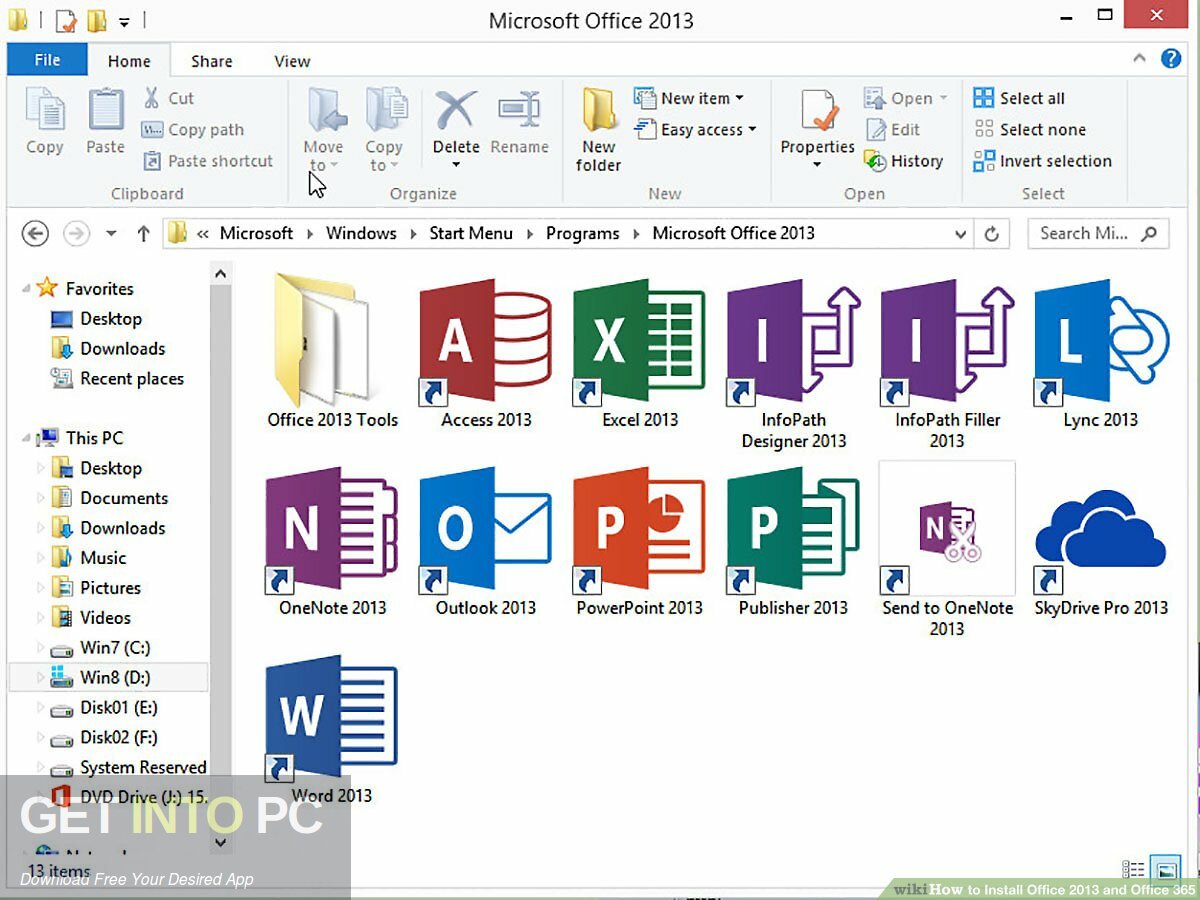
Task: Click Paste shortcut in ribbon
Action: coord(208,161)
